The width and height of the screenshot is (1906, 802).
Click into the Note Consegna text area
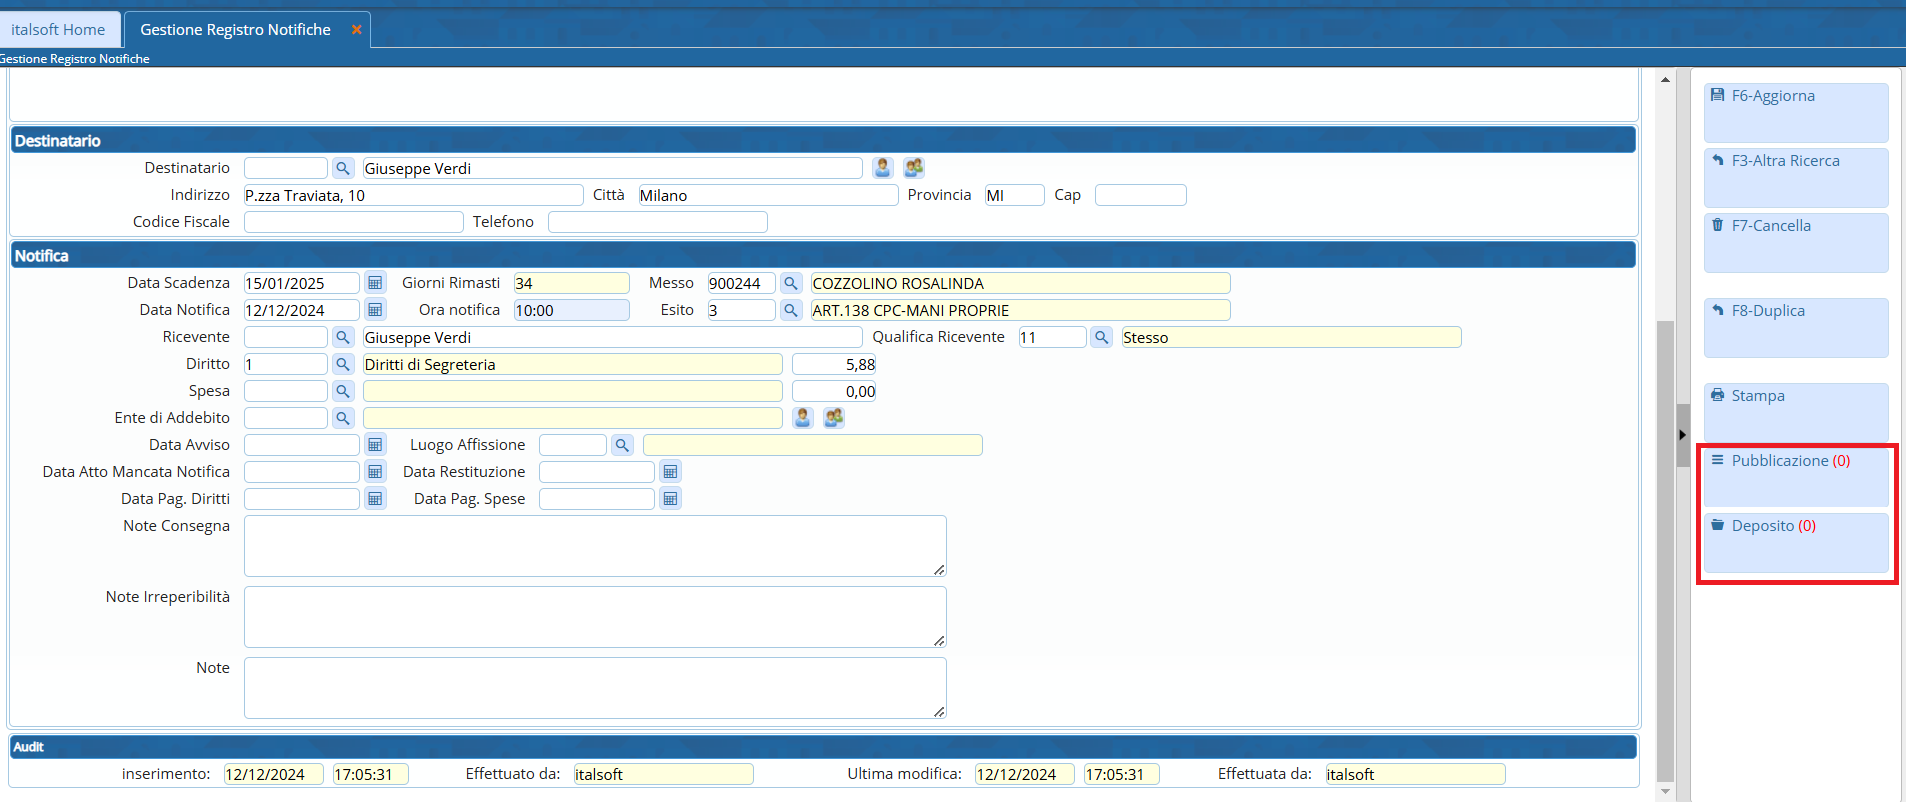tap(594, 546)
